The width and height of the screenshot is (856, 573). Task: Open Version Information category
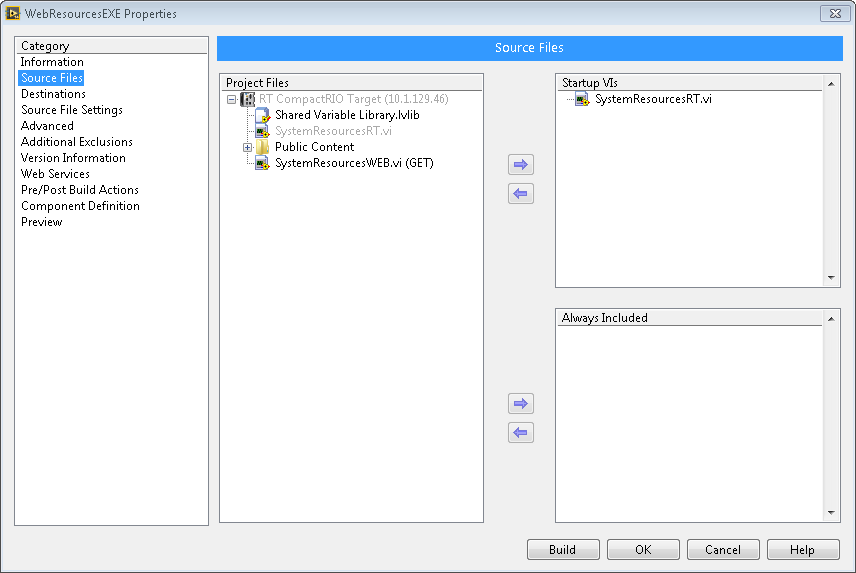74,158
